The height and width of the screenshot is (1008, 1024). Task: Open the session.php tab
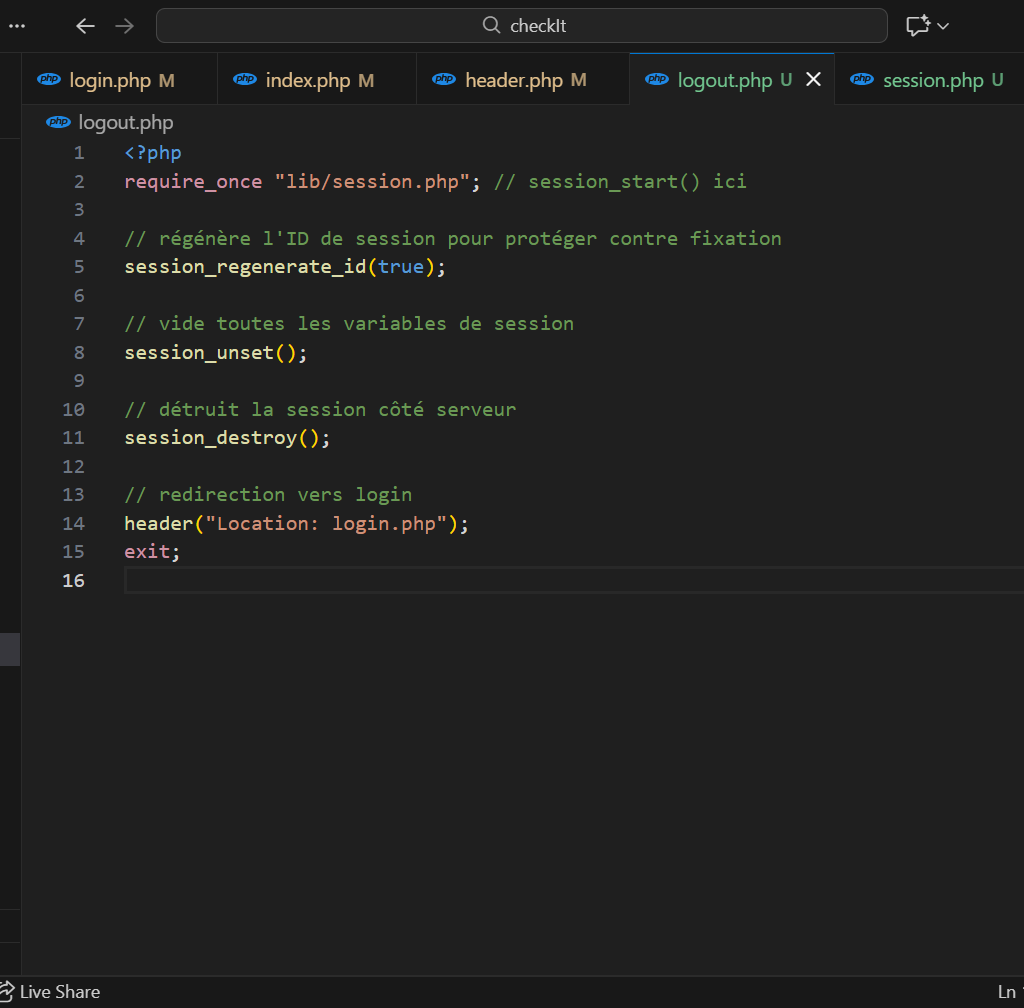pos(933,80)
